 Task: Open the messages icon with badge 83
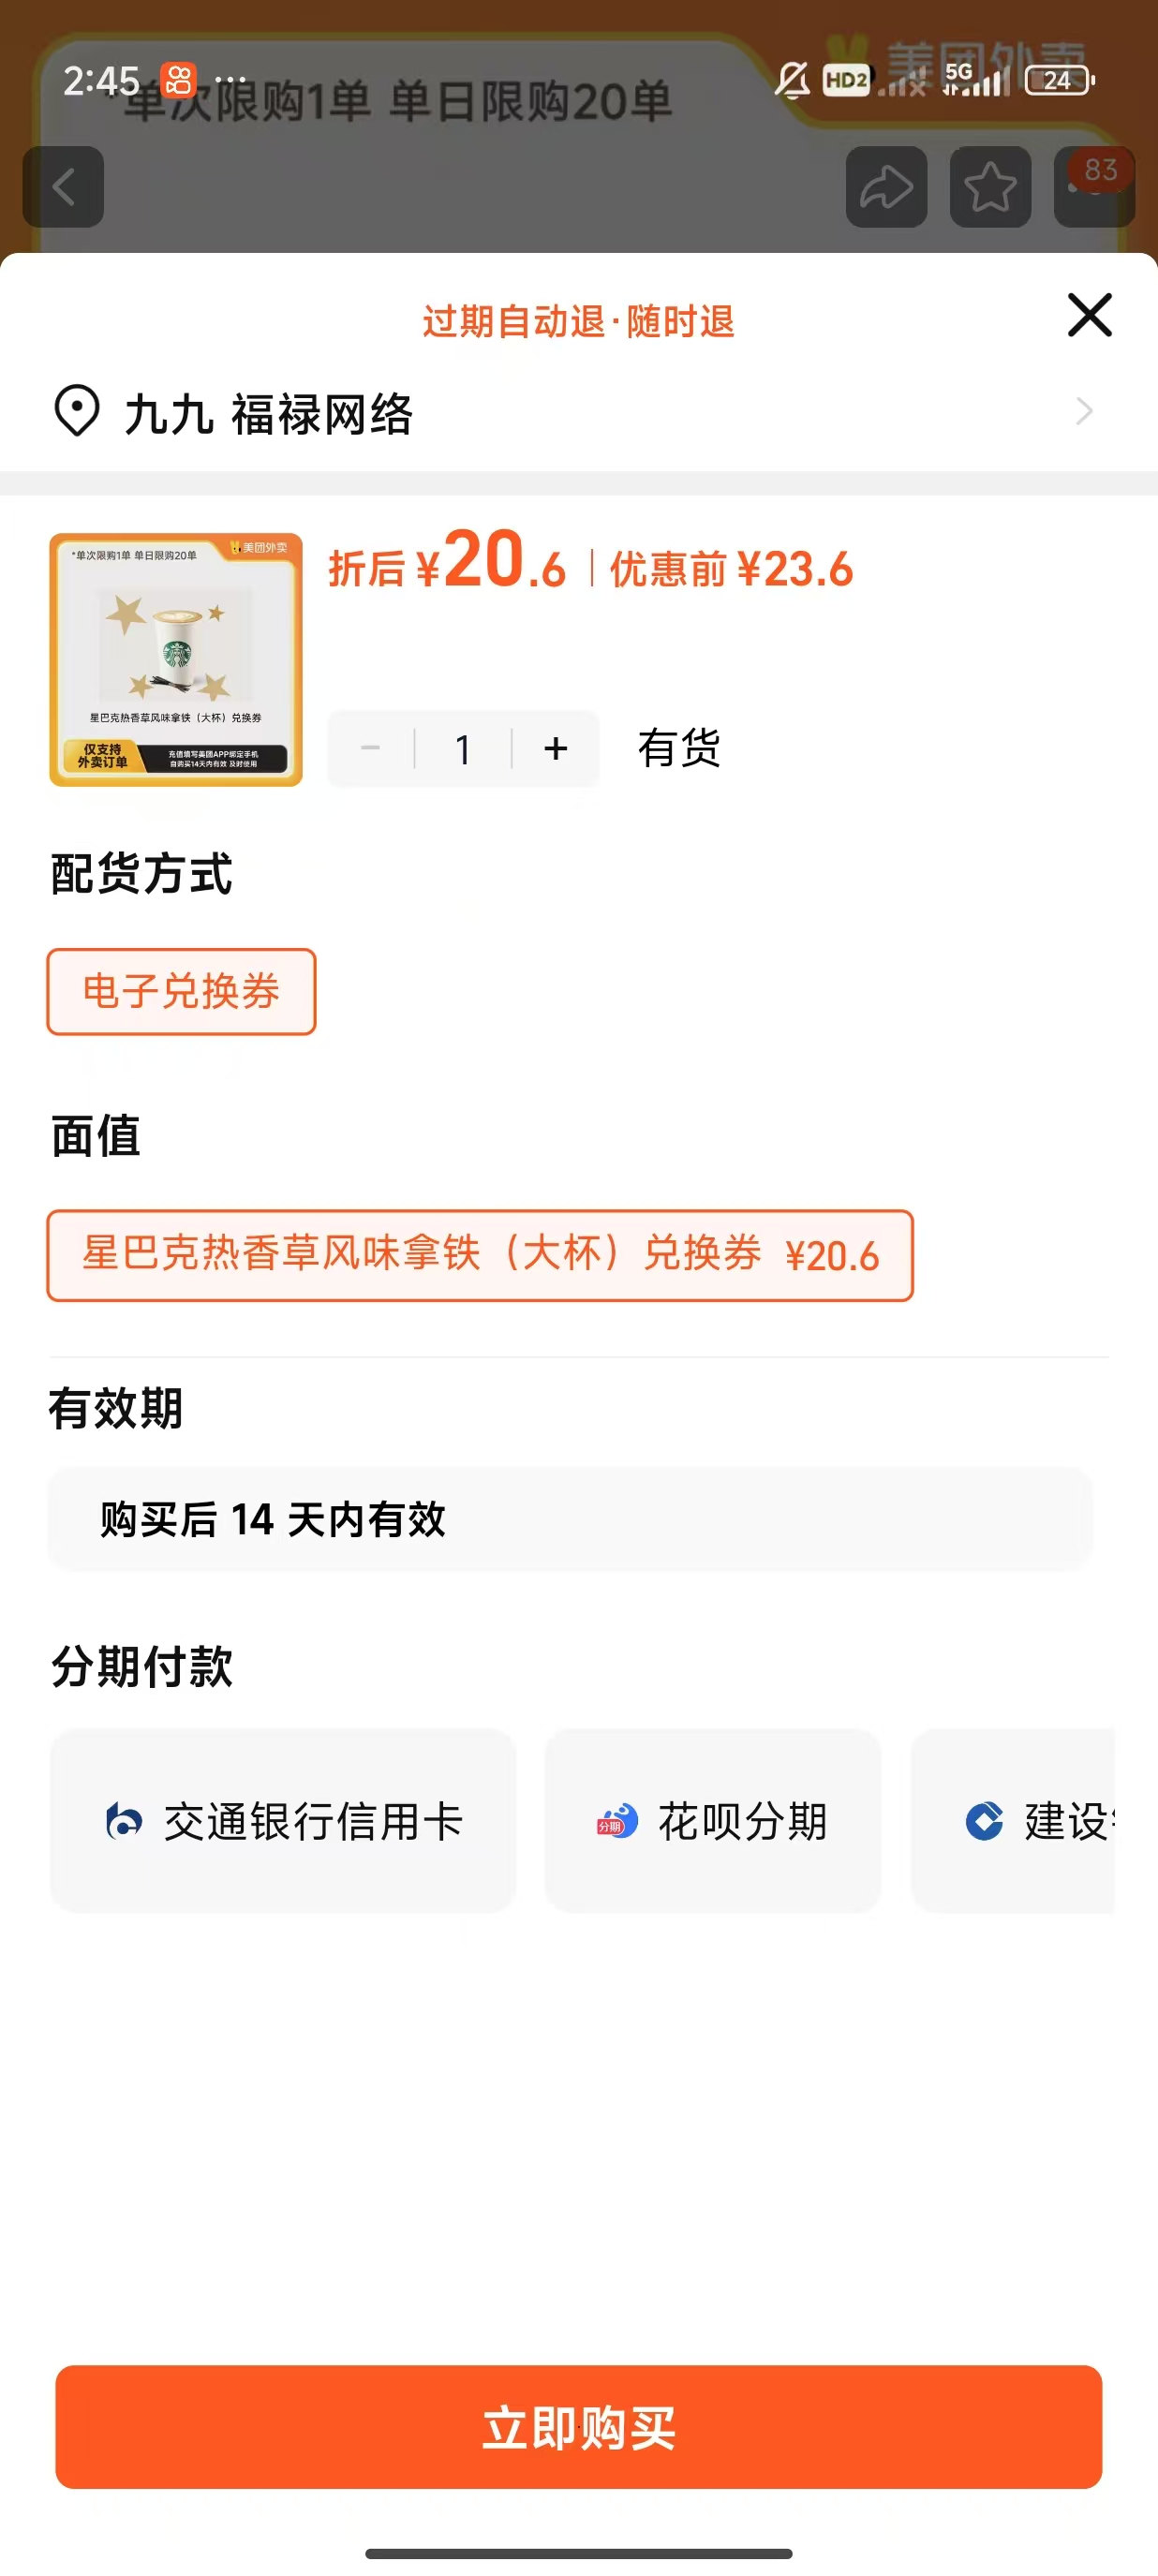pyautogui.click(x=1094, y=187)
